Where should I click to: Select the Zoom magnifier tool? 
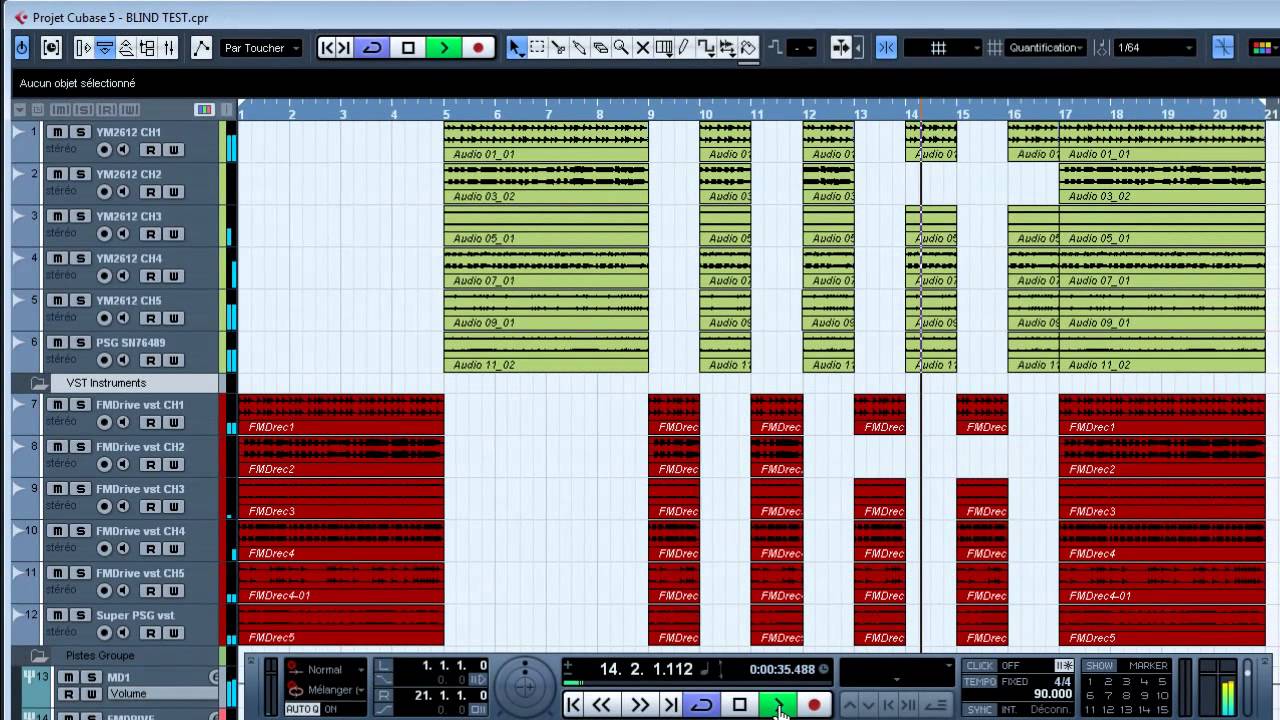(x=621, y=47)
